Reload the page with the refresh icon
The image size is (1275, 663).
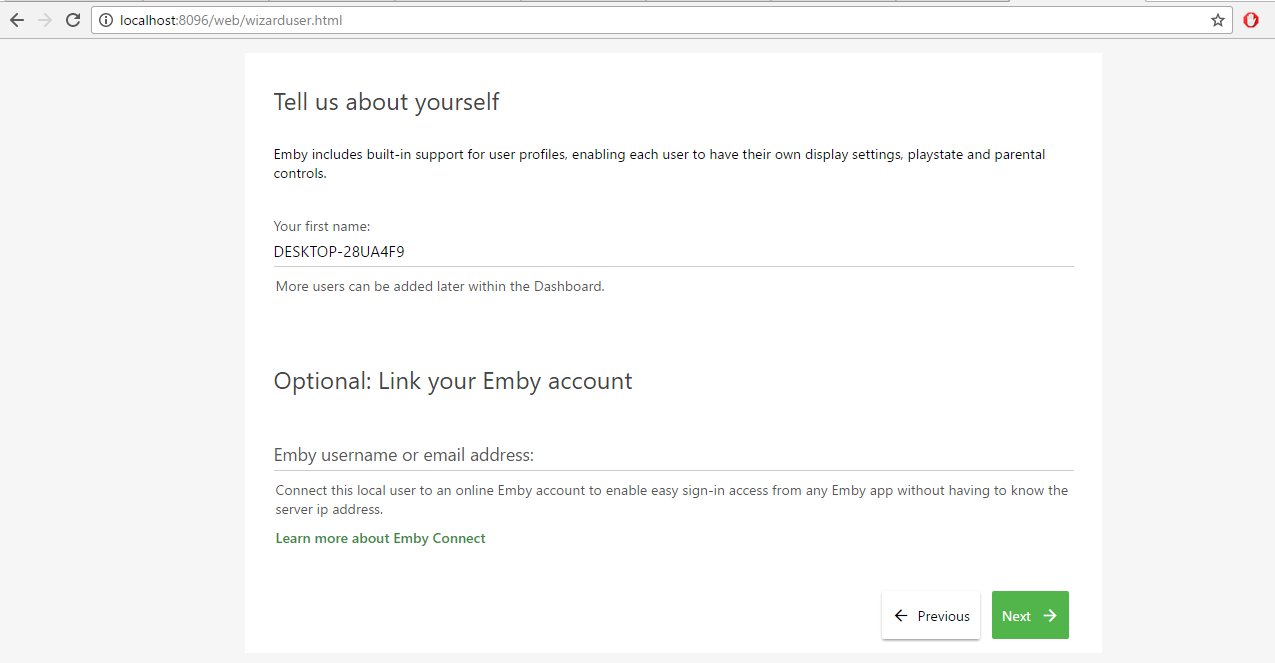[x=72, y=20]
